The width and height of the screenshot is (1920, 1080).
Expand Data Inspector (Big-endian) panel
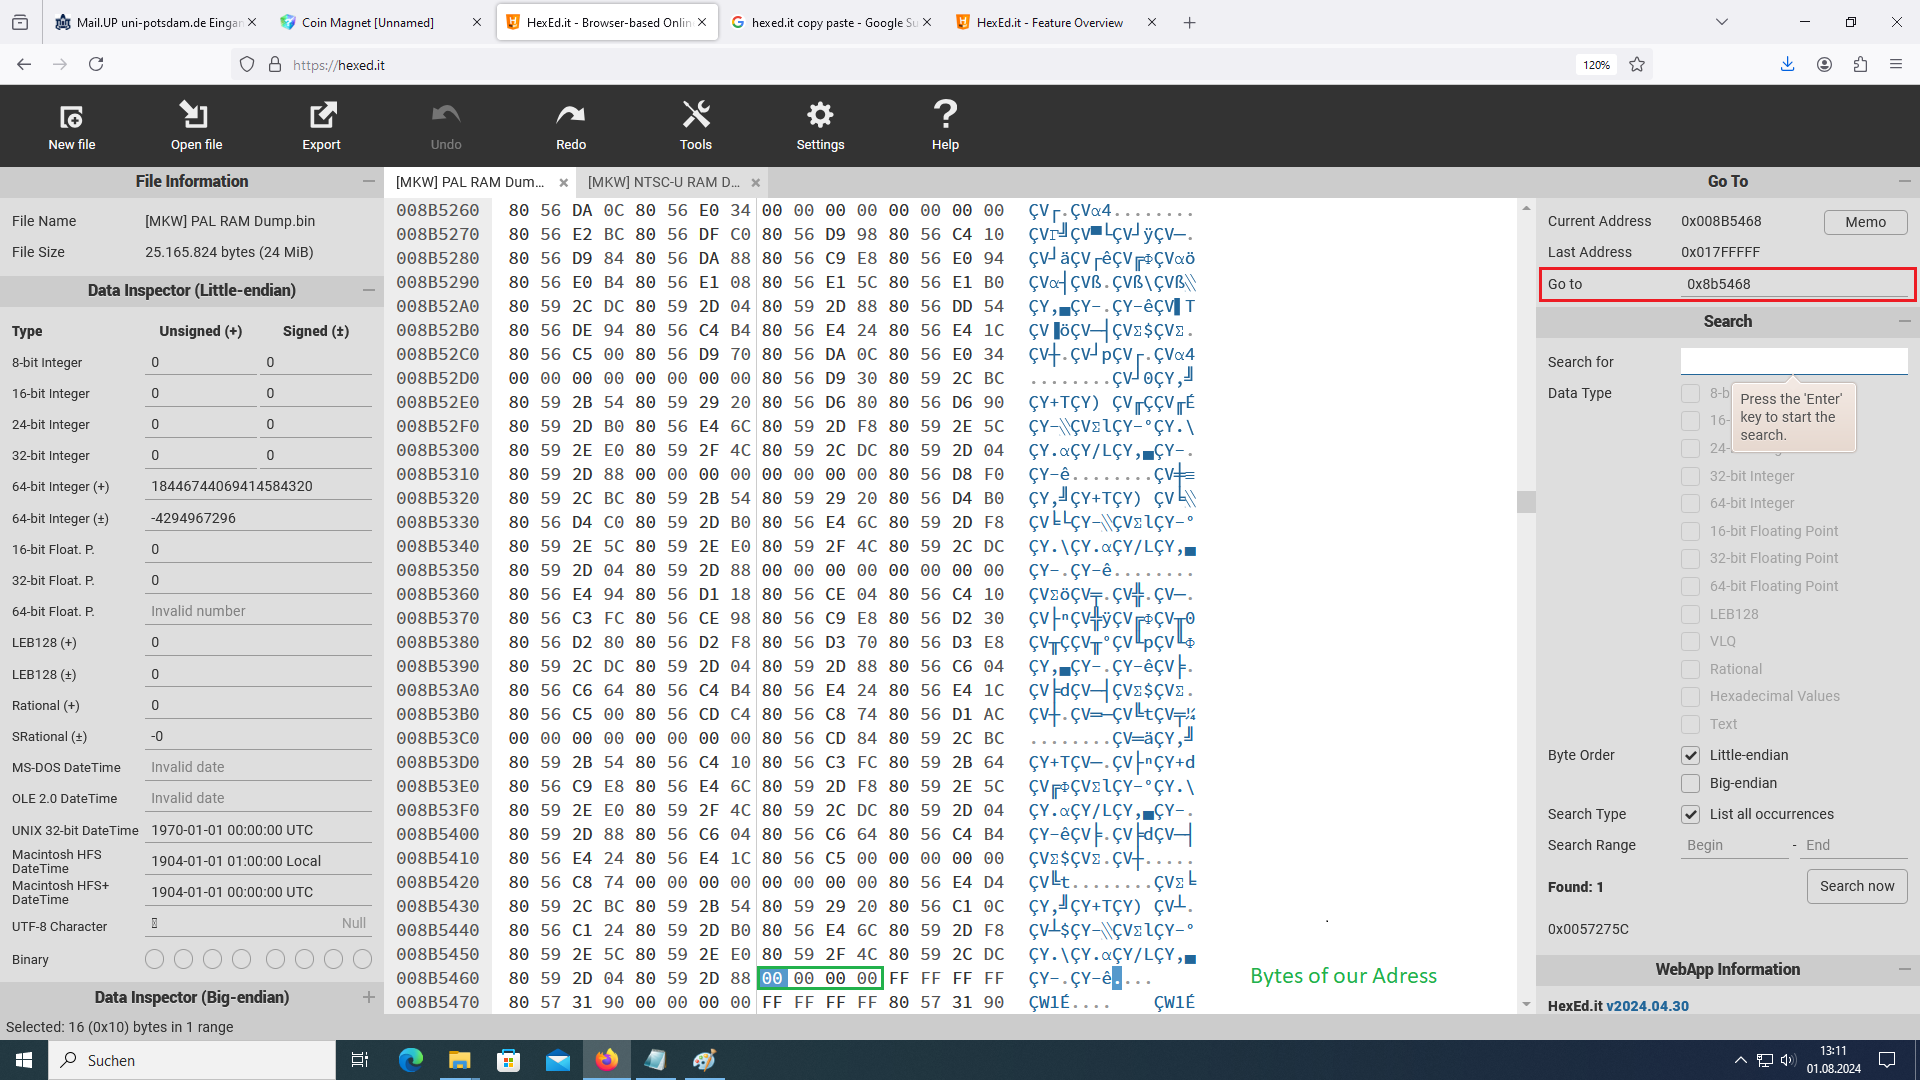369,997
